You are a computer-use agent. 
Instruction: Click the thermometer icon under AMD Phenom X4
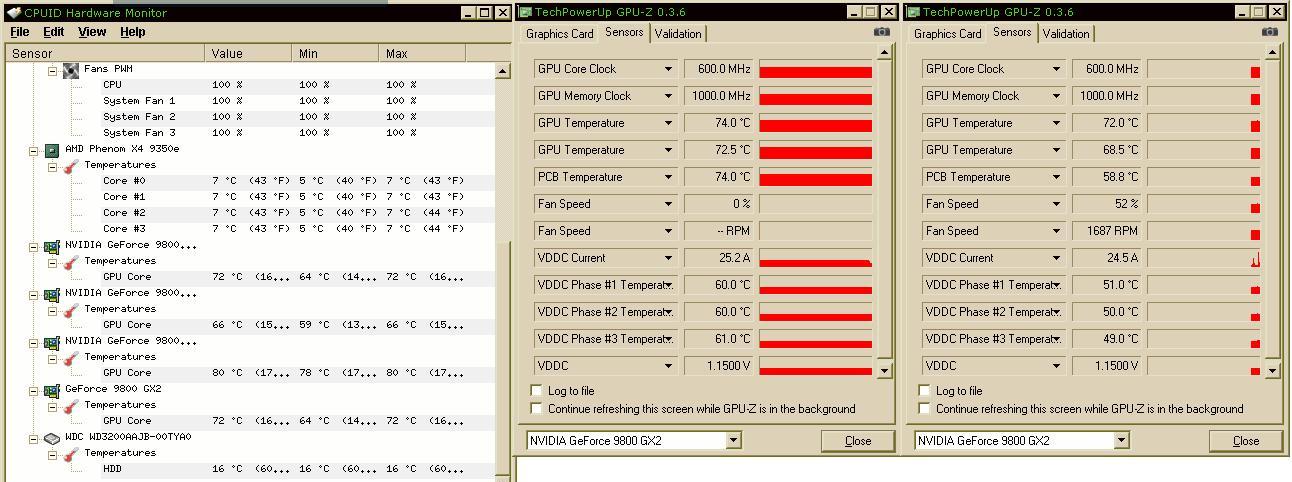click(71, 166)
